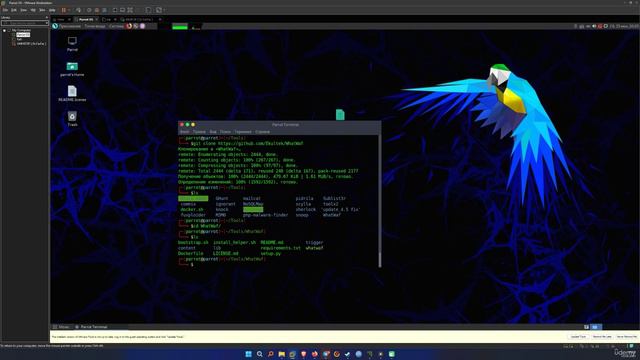Open Terminal menu in Parrot Terminal
Viewport: 640px width, 360px height.
[243, 132]
